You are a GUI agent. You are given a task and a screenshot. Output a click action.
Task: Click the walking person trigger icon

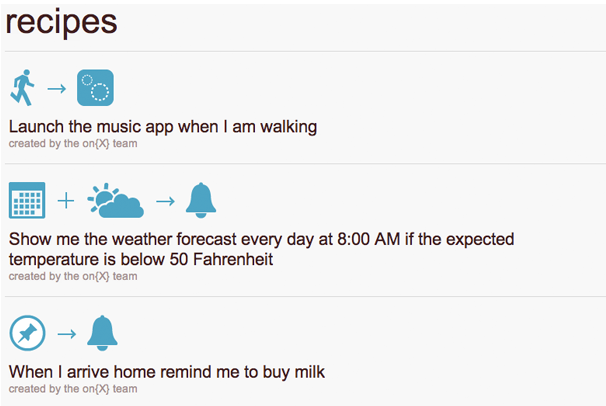[x=22, y=88]
